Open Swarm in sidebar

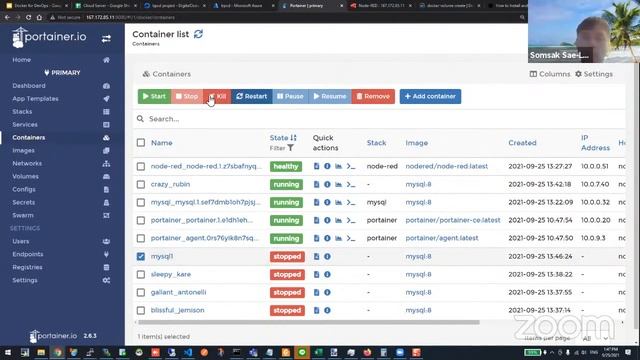click(x=23, y=216)
